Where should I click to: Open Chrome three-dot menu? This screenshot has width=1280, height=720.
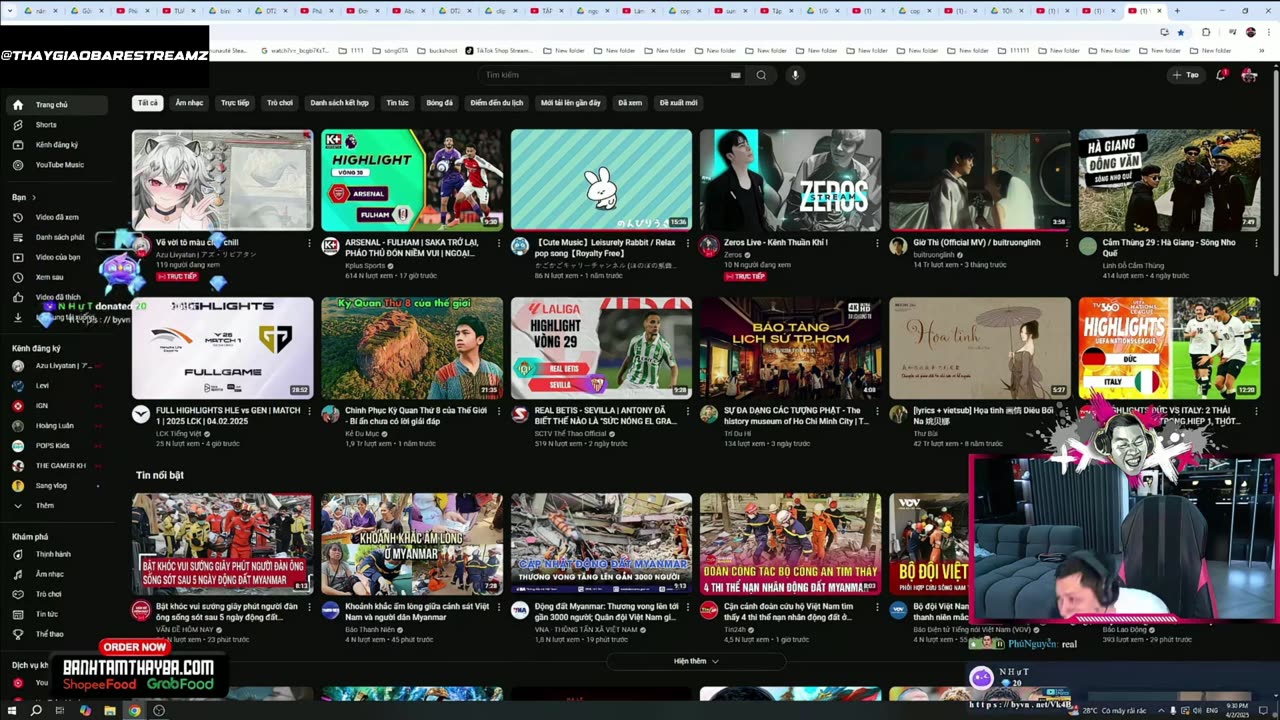click(1268, 32)
